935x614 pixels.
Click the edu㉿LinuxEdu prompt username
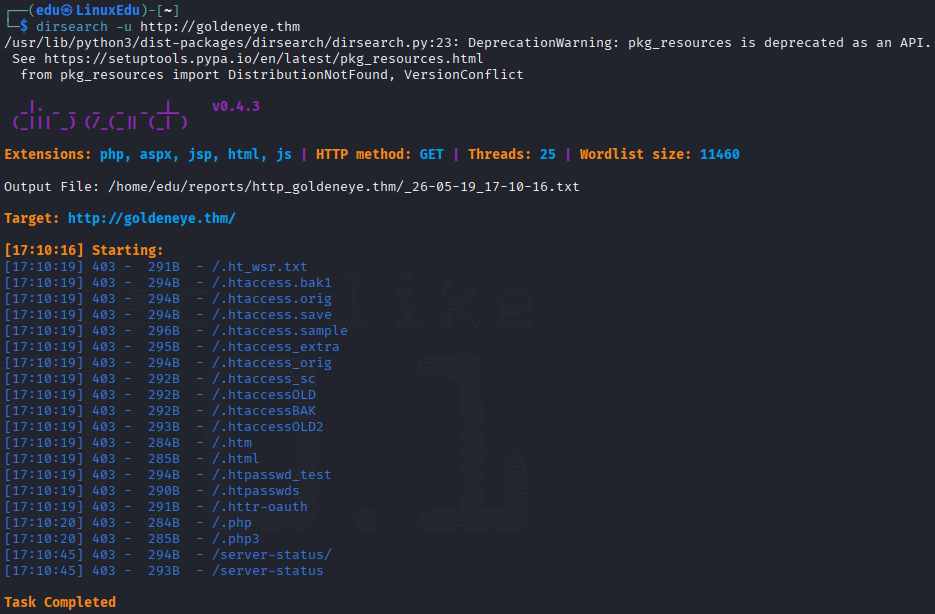click(x=88, y=10)
